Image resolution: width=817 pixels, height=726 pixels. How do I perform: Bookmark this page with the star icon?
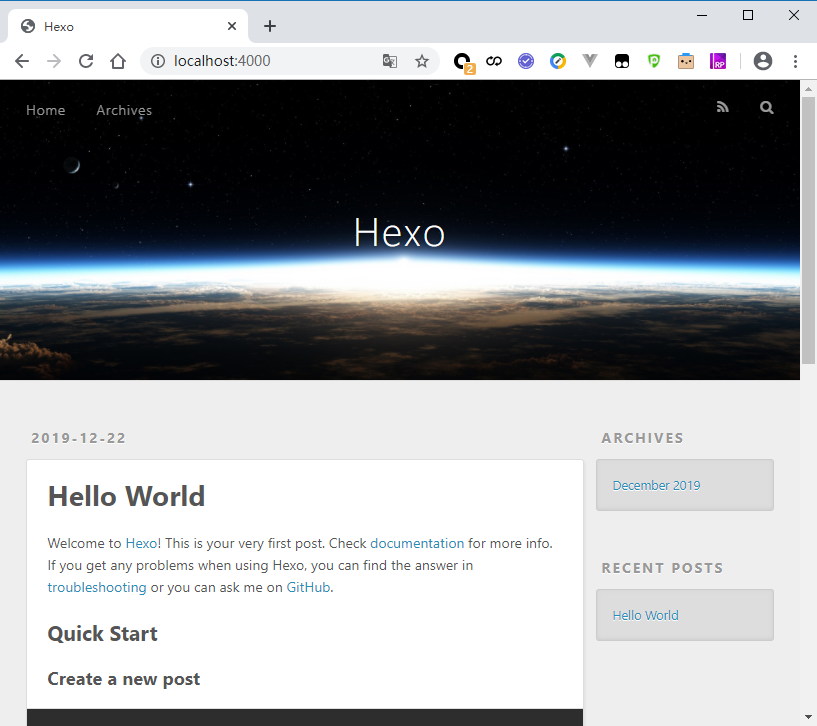point(422,61)
